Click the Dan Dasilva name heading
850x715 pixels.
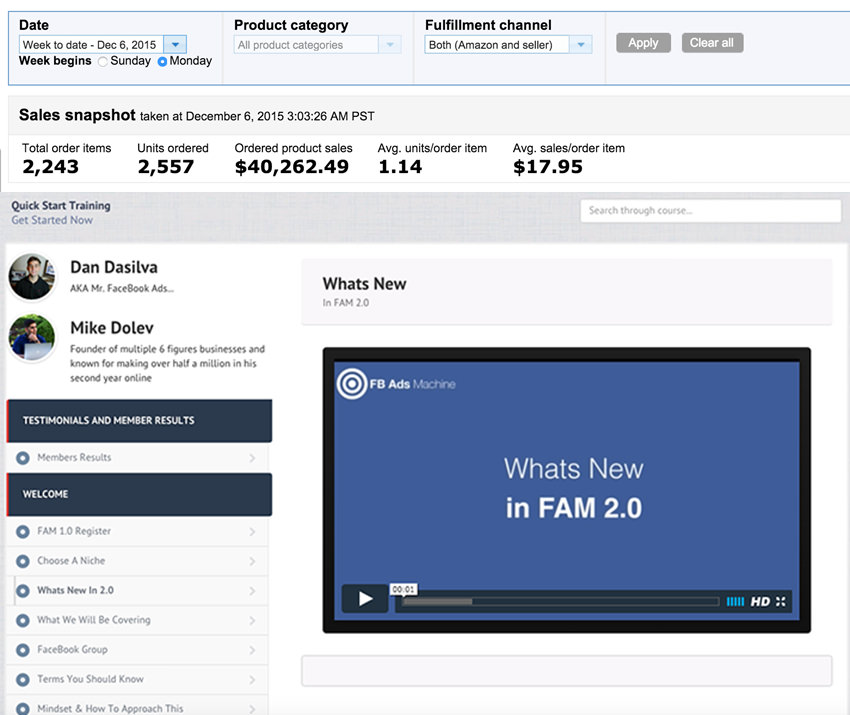point(114,267)
